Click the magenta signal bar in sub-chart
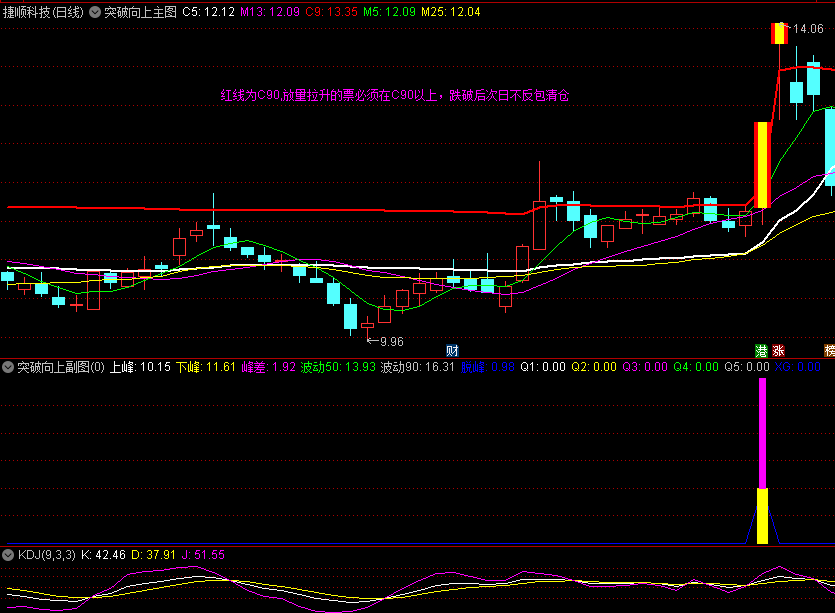Screen dimensions: 835x613 click(x=763, y=433)
